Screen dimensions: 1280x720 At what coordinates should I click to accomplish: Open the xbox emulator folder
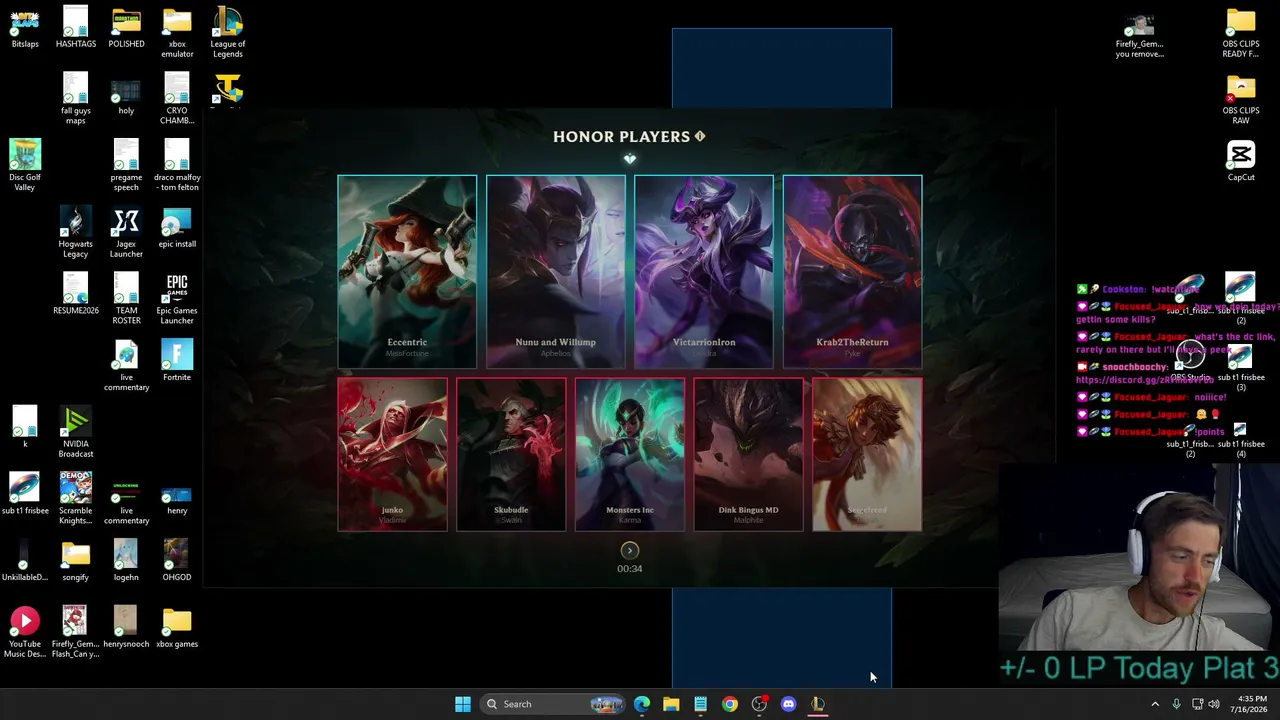tap(177, 32)
